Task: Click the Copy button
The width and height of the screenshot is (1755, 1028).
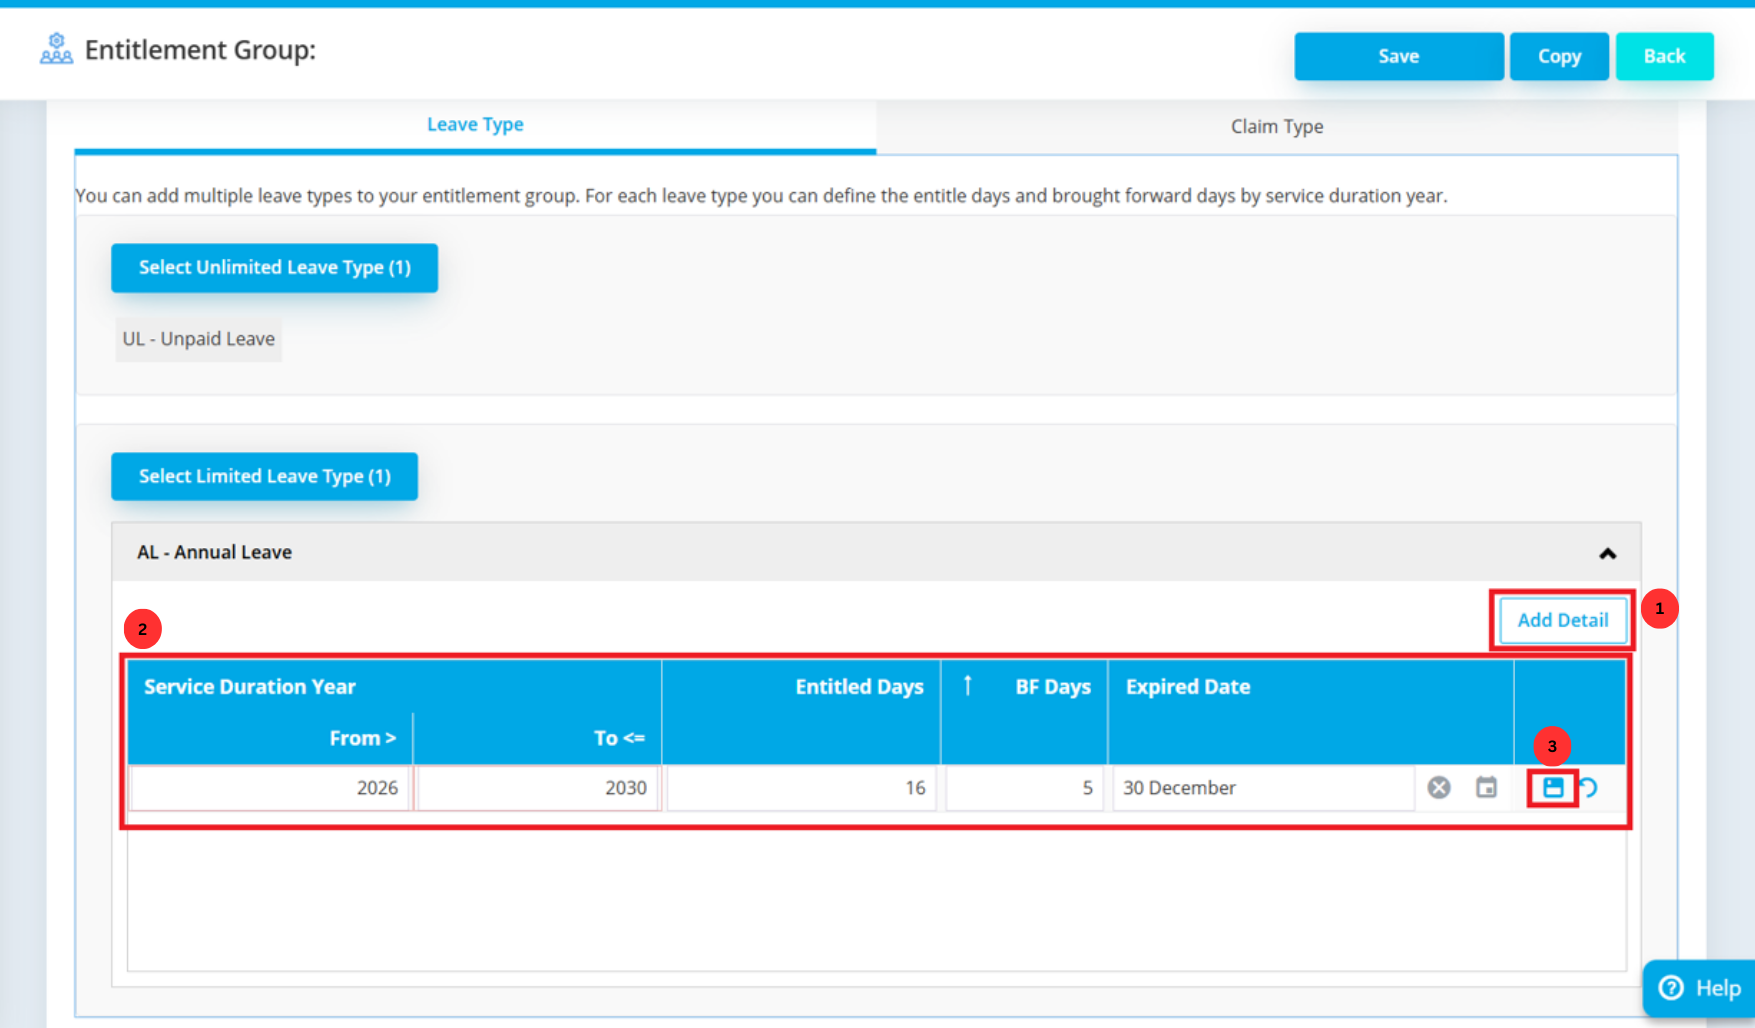Action: 1559,56
